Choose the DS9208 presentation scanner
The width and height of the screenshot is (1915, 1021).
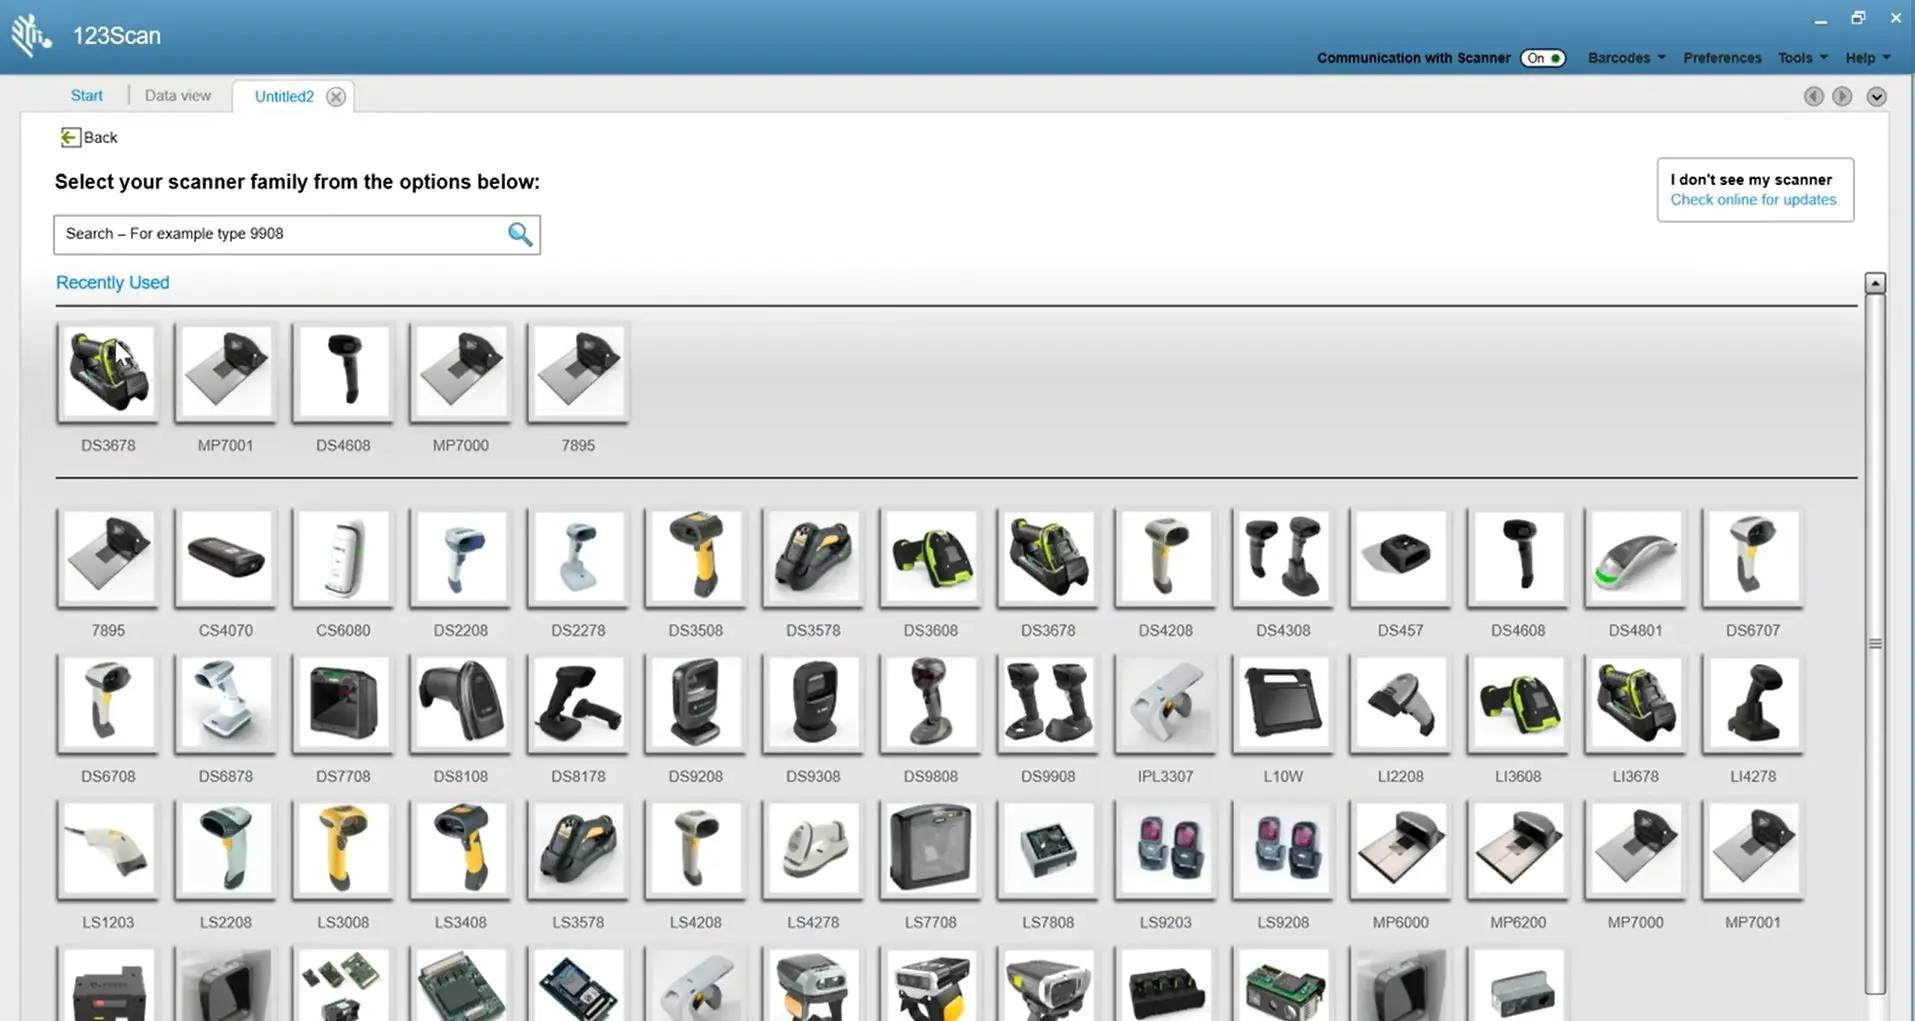pos(695,704)
